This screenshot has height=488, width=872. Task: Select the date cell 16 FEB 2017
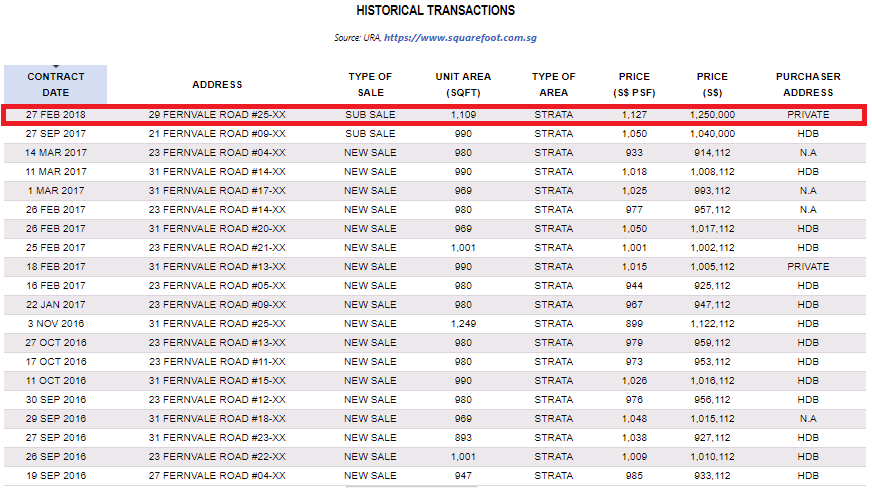[56, 286]
